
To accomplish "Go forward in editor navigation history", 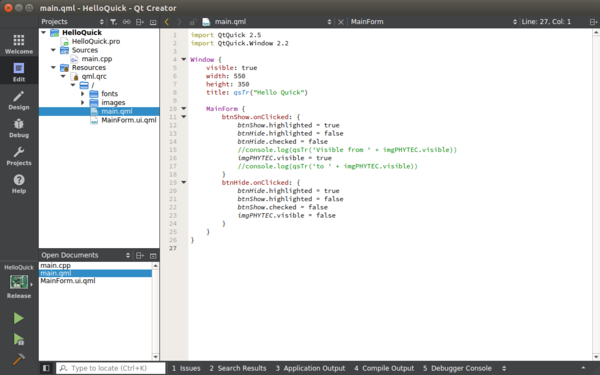I will click(179, 22).
